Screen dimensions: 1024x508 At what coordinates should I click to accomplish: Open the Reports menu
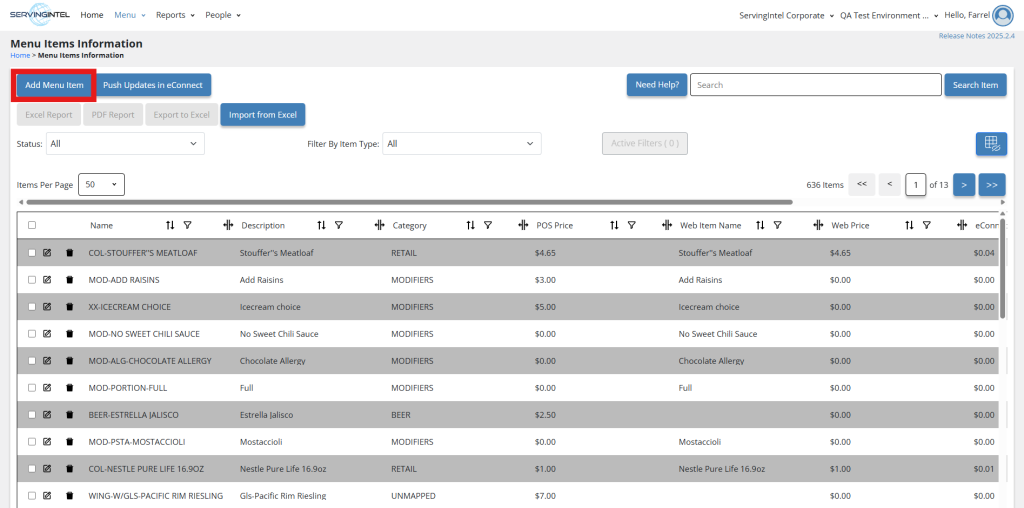[175, 15]
